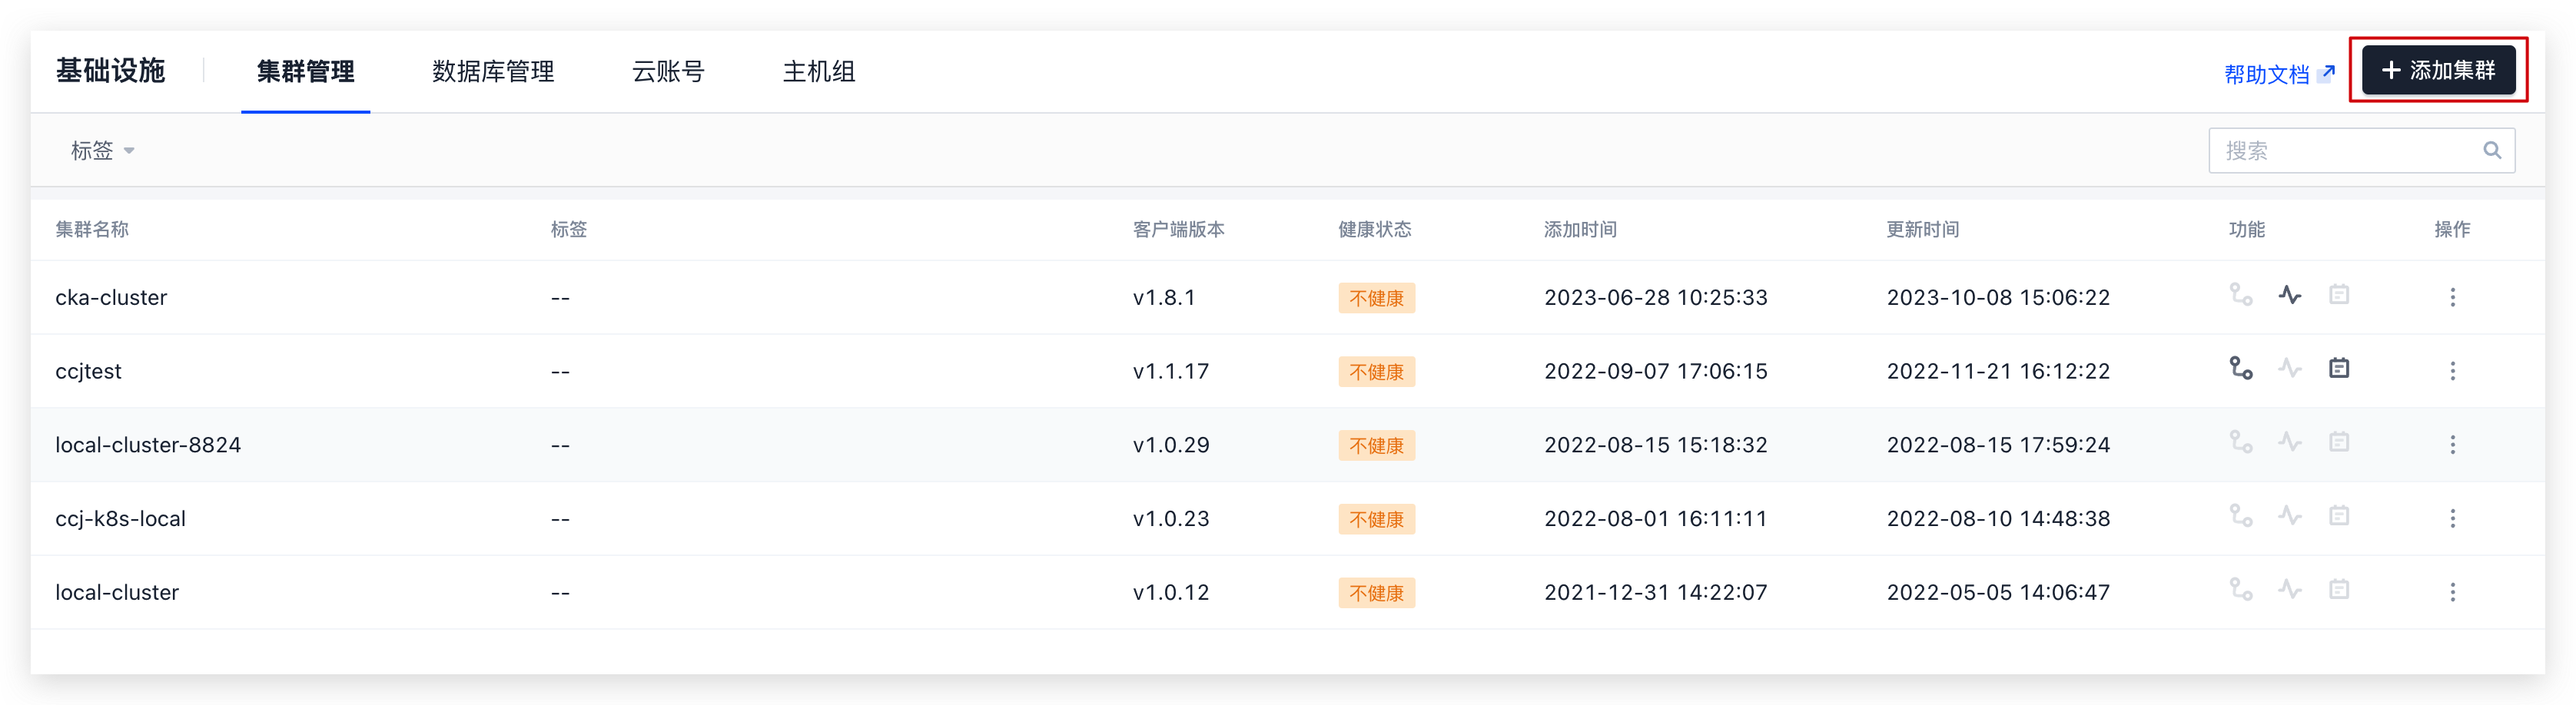Image resolution: width=2576 pixels, height=705 pixels.
Task: Click cluster name local-cluster
Action: coord(117,592)
